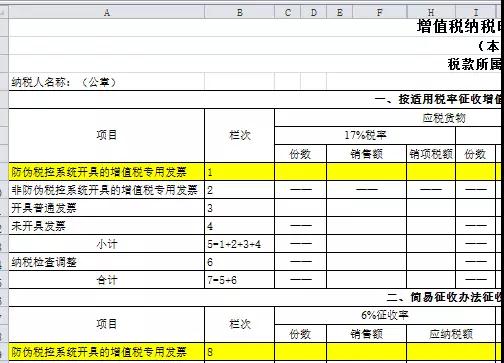Select column H header
504x363 pixels.
click(x=431, y=12)
